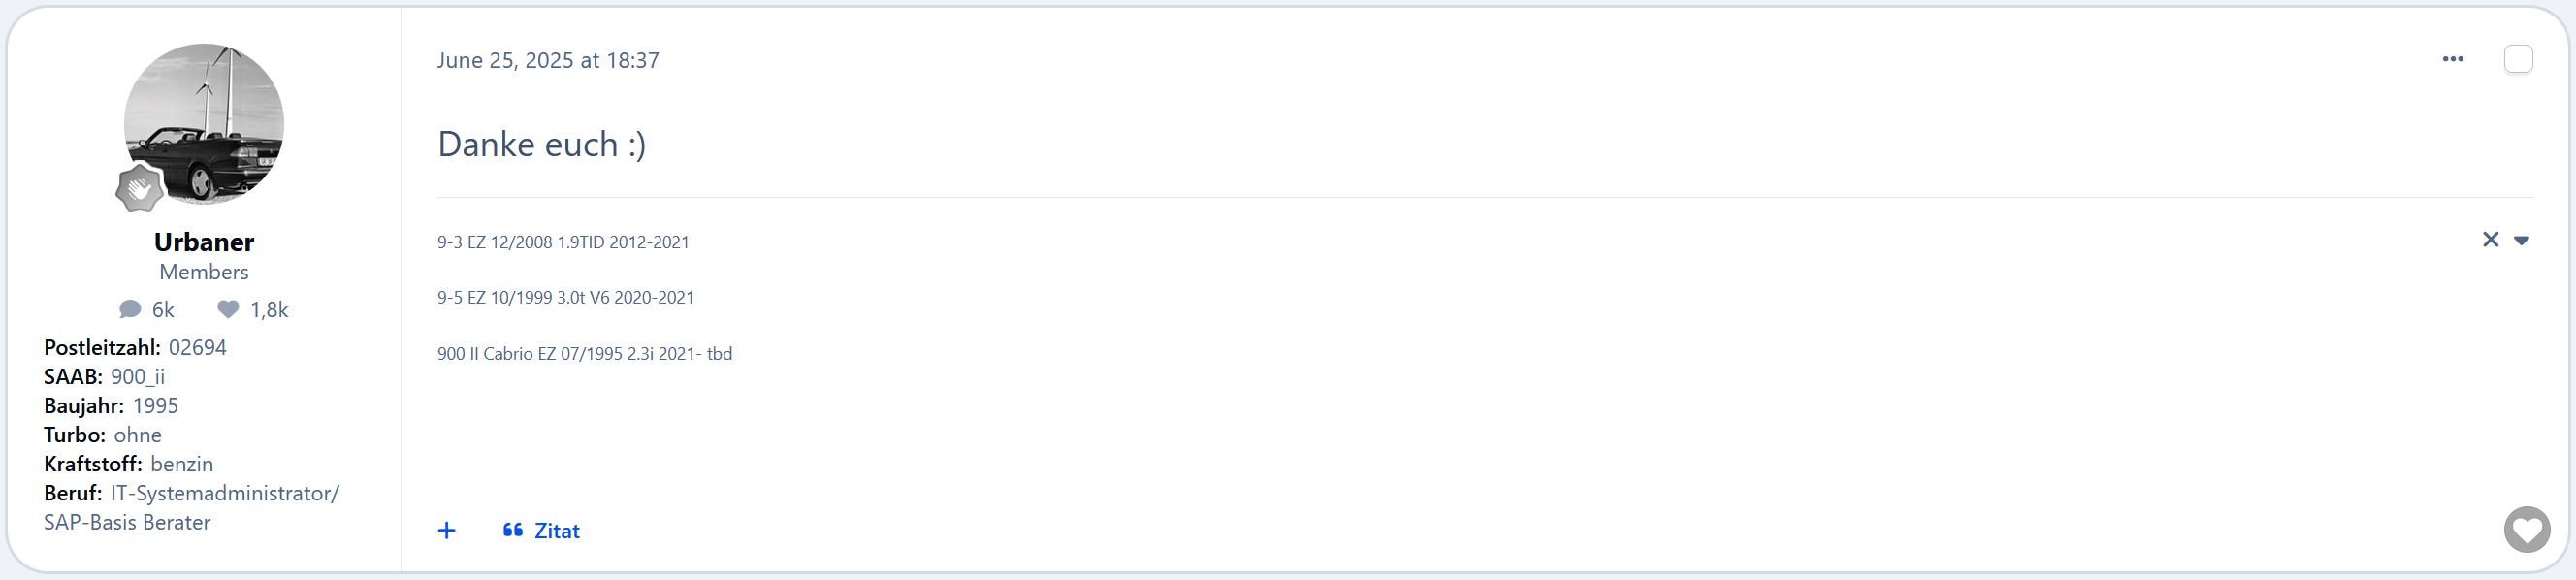Like the post with the heart button

click(x=2526, y=529)
